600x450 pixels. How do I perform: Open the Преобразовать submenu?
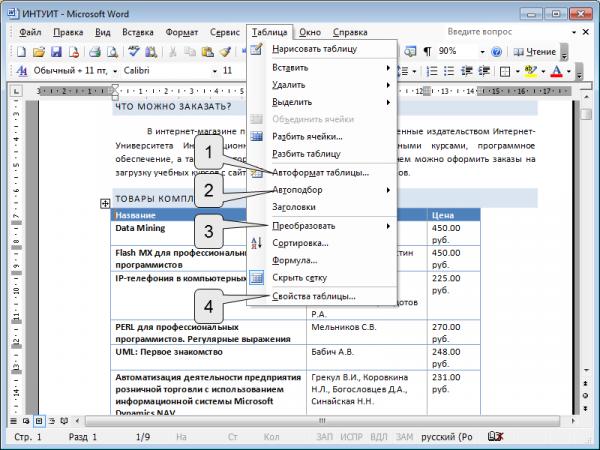click(x=321, y=226)
